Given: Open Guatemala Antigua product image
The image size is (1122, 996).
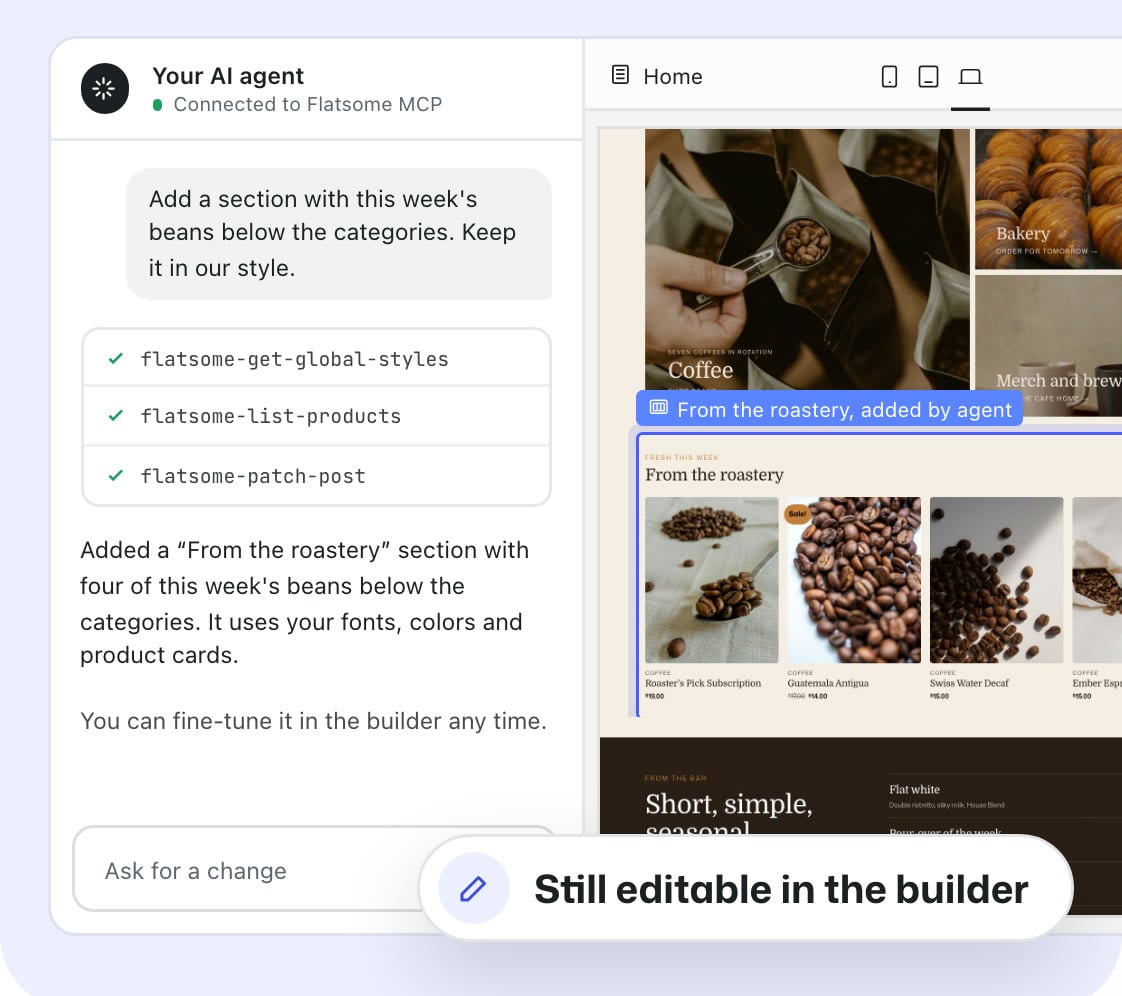Looking at the screenshot, I should pos(854,580).
